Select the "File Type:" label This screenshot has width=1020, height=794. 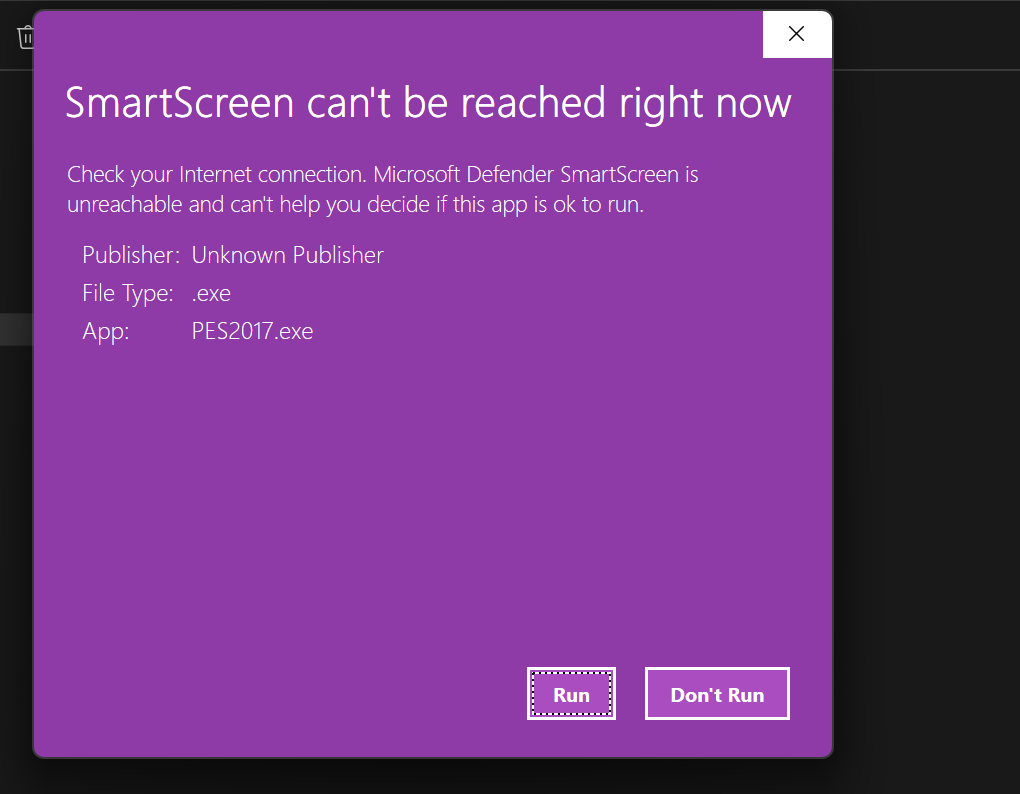[x=128, y=293]
